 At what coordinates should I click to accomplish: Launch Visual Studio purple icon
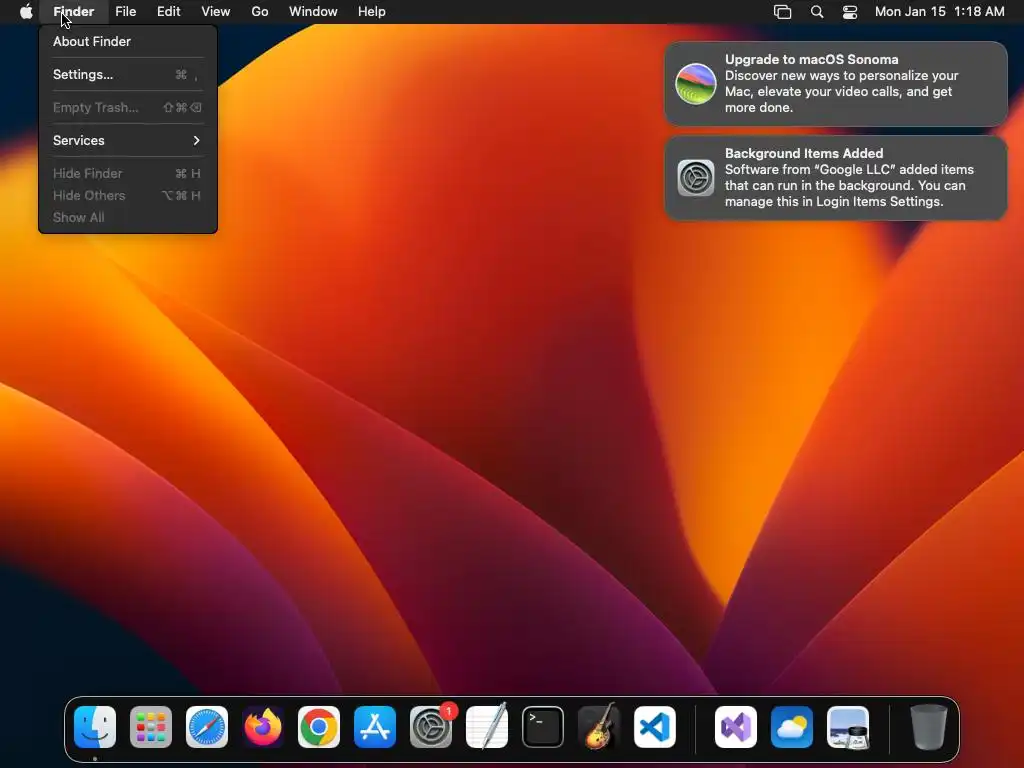tap(736, 727)
